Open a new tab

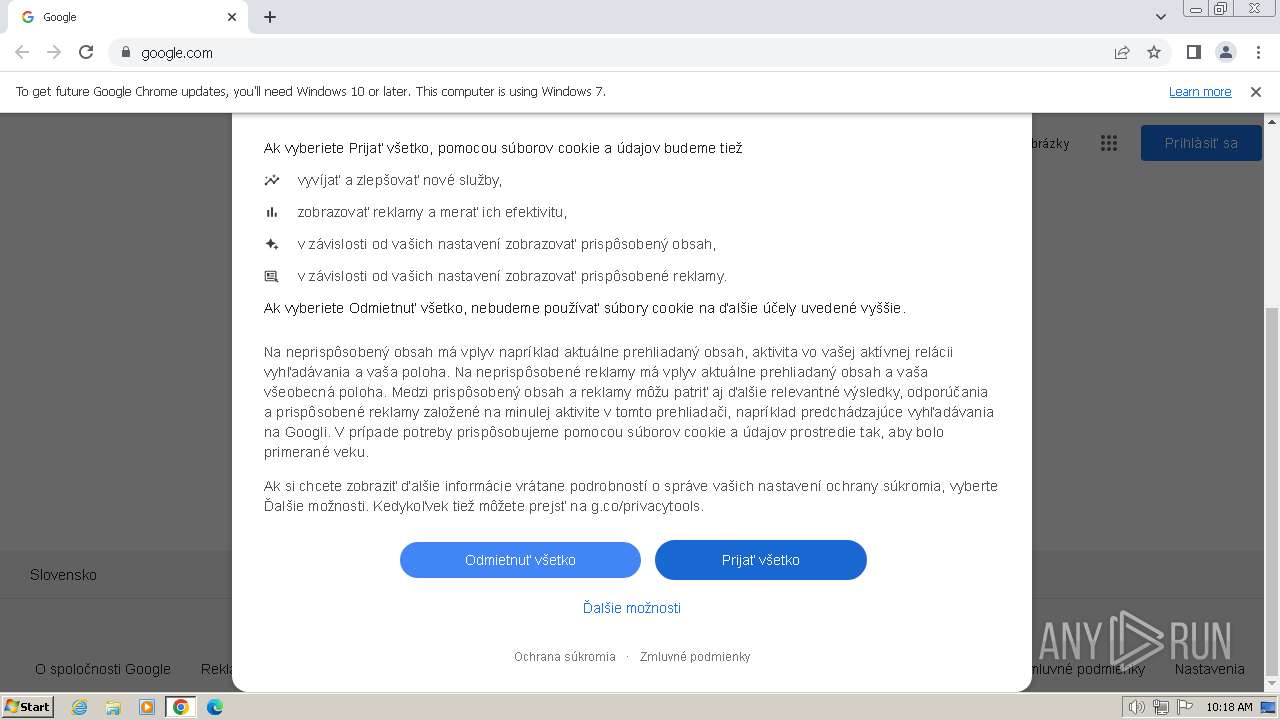(270, 17)
